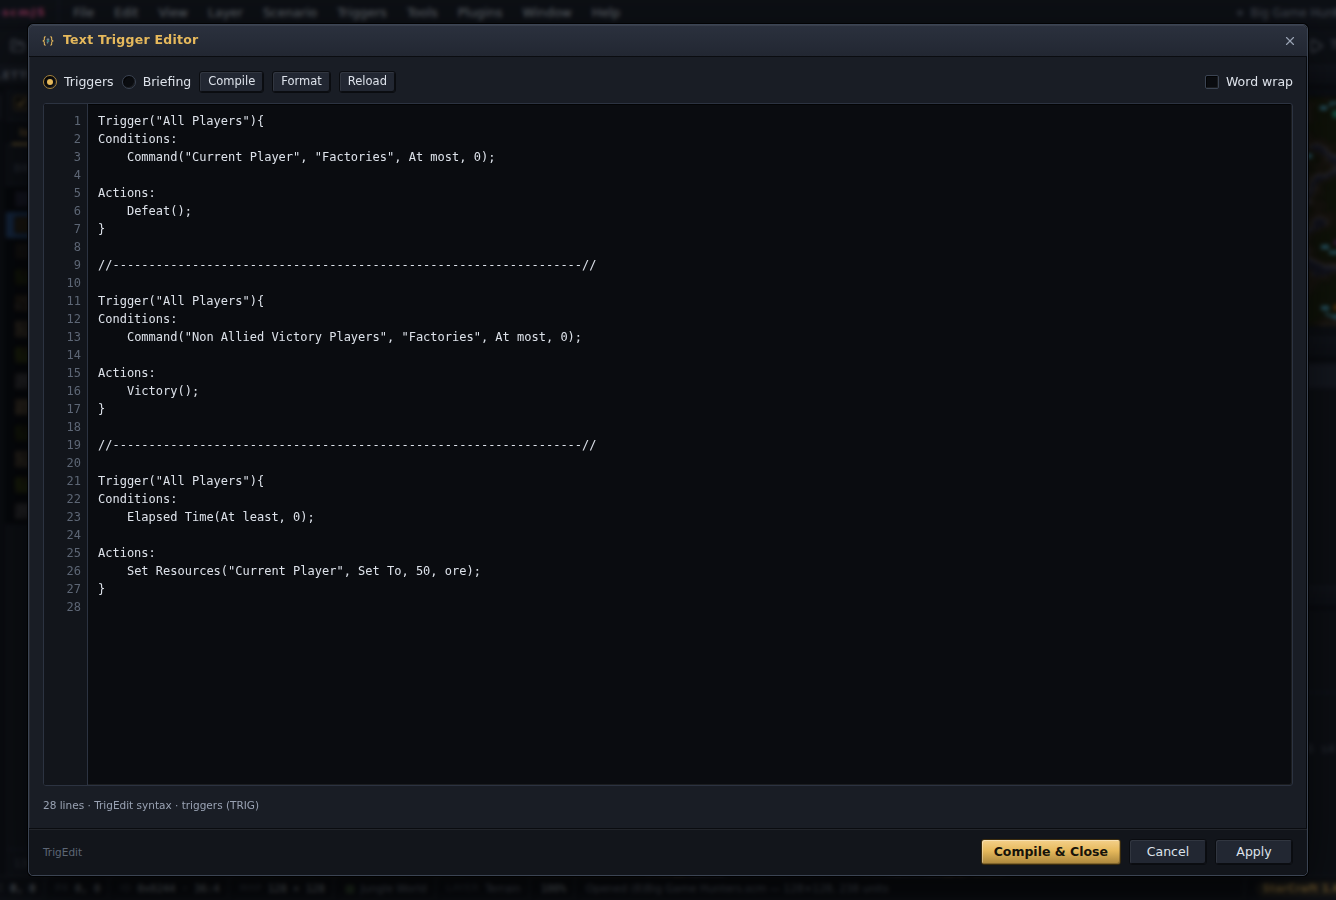Screen dimensions: 1336x900
Task: Click the Actions: label on line 5
Action: click(126, 193)
